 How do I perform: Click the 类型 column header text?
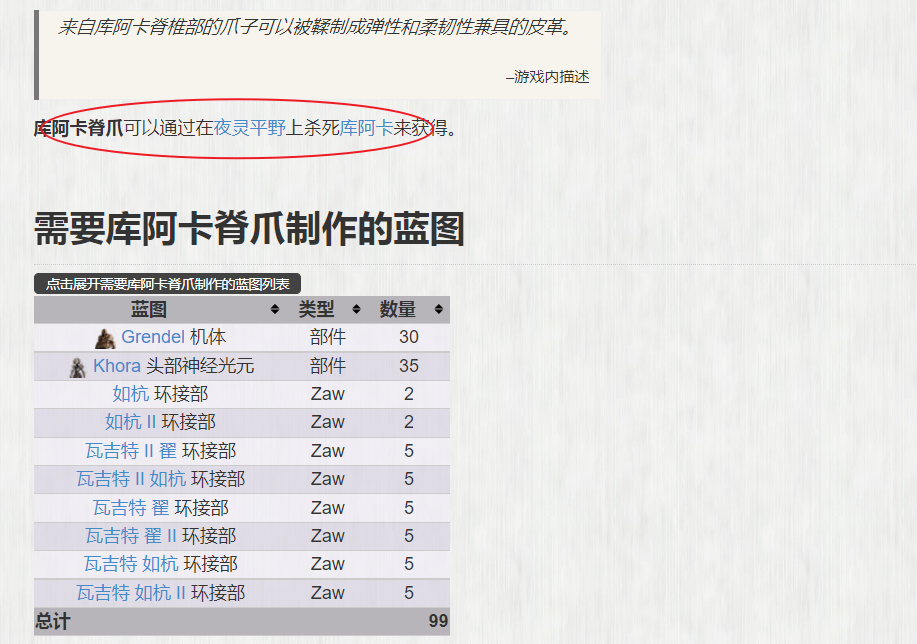click(x=316, y=309)
